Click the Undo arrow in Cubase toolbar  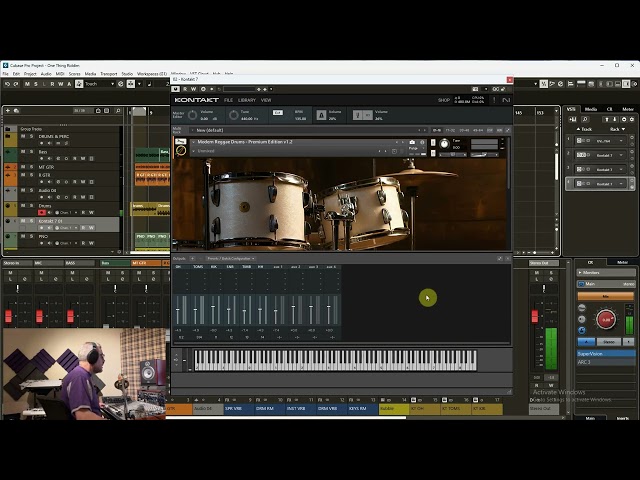click(x=7, y=84)
